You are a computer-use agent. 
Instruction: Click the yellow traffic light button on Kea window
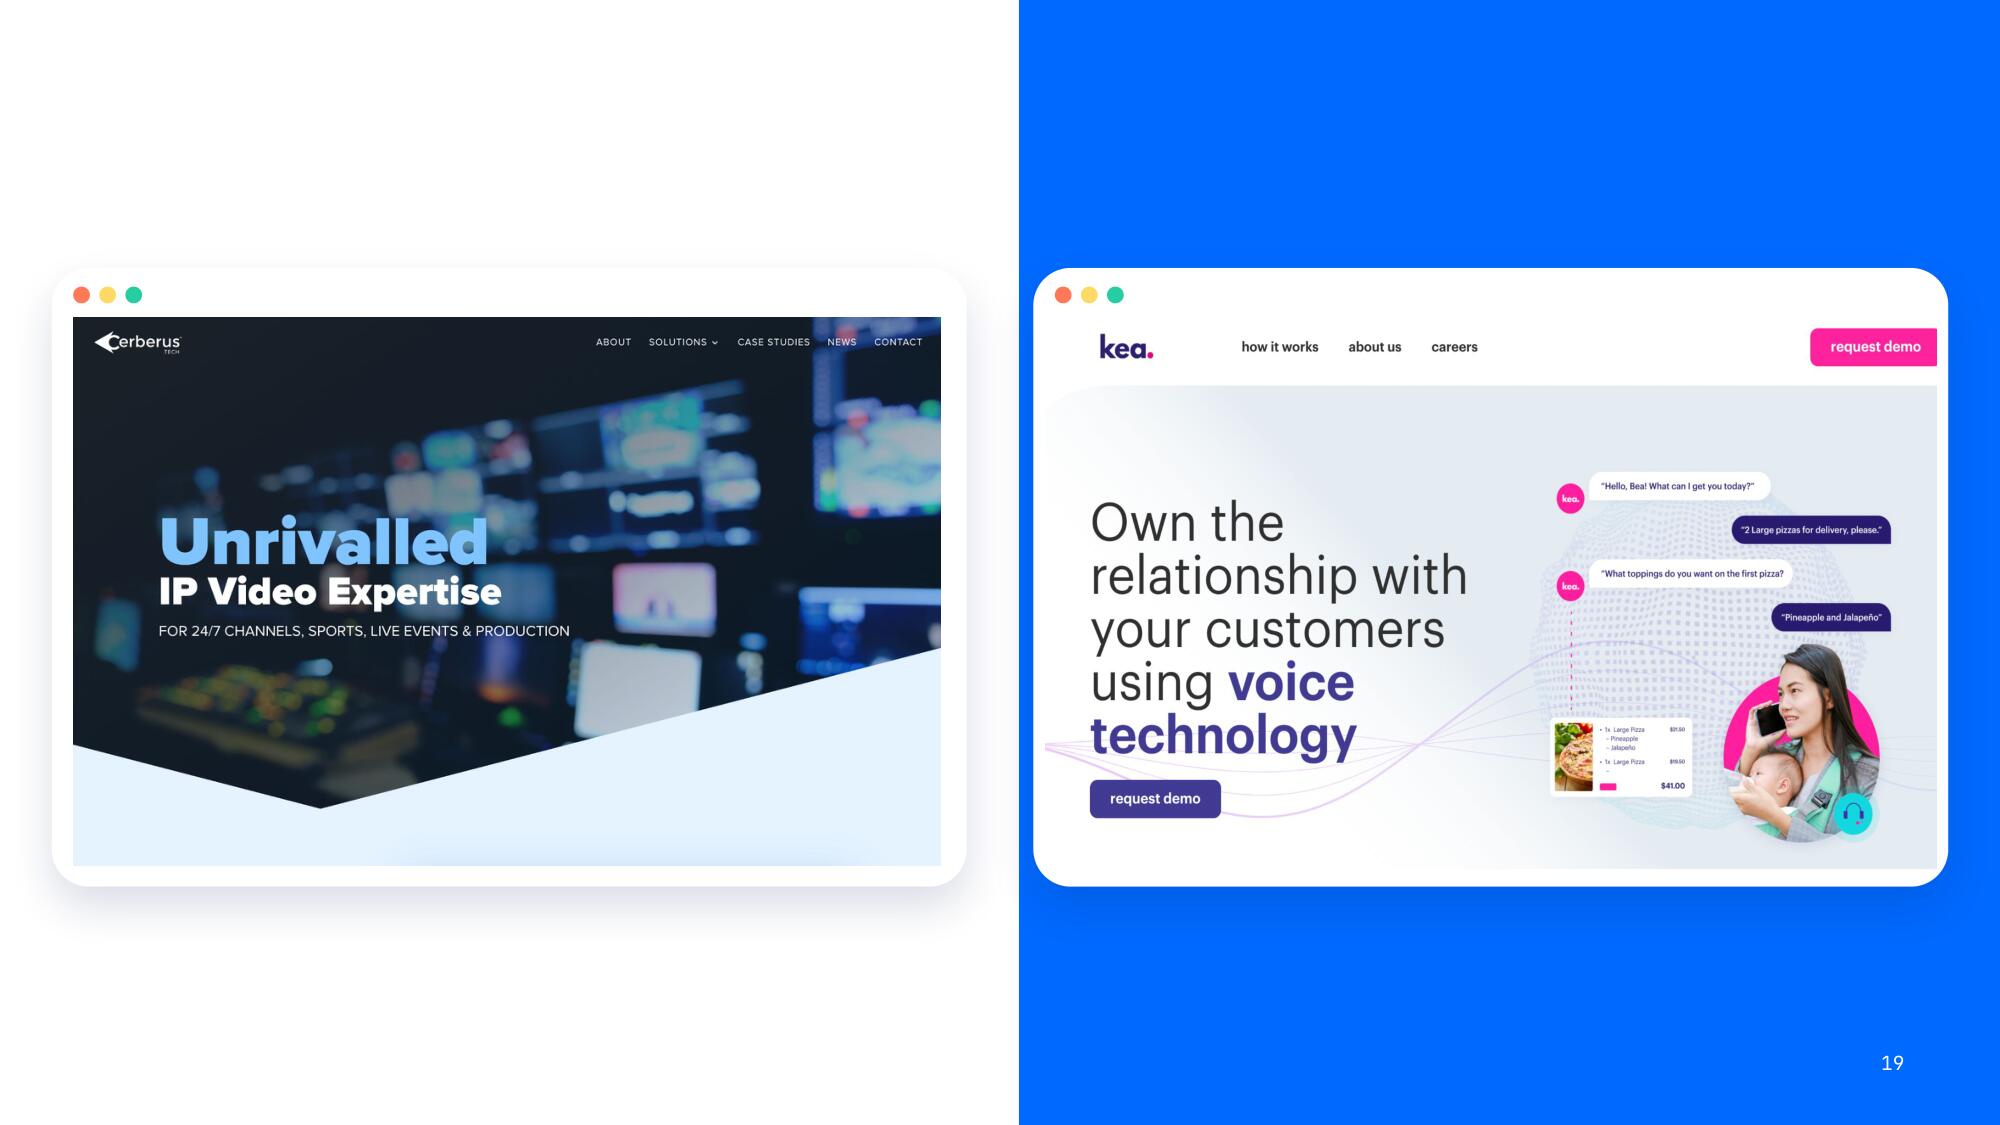click(1091, 294)
